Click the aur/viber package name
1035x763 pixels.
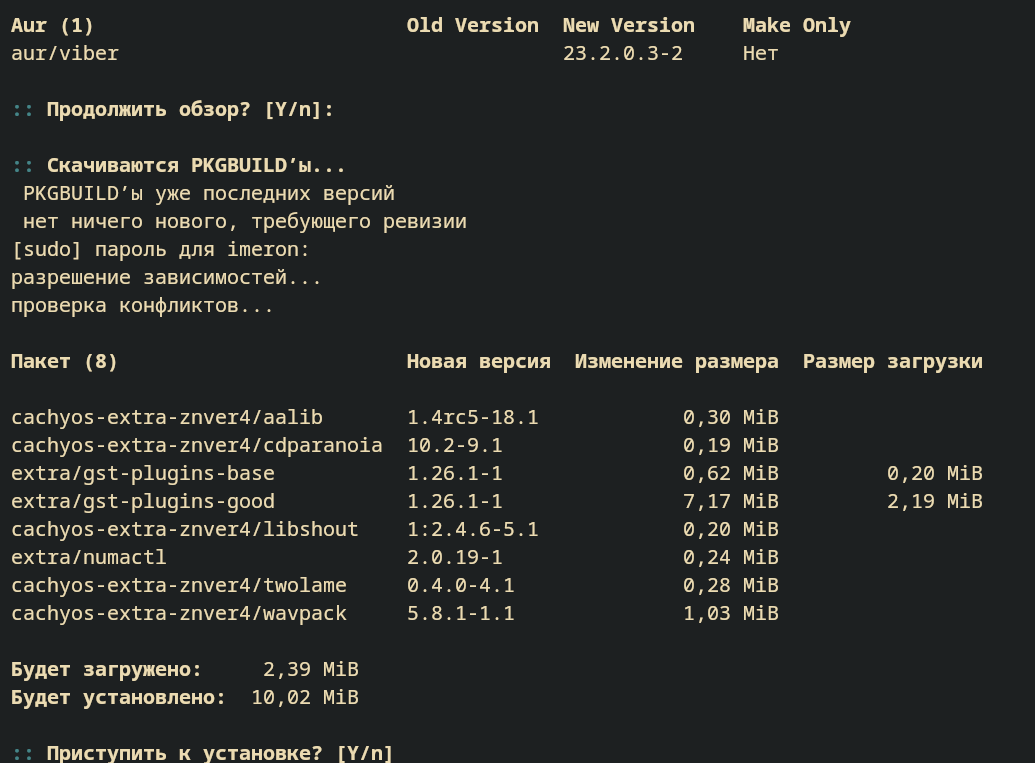[65, 53]
